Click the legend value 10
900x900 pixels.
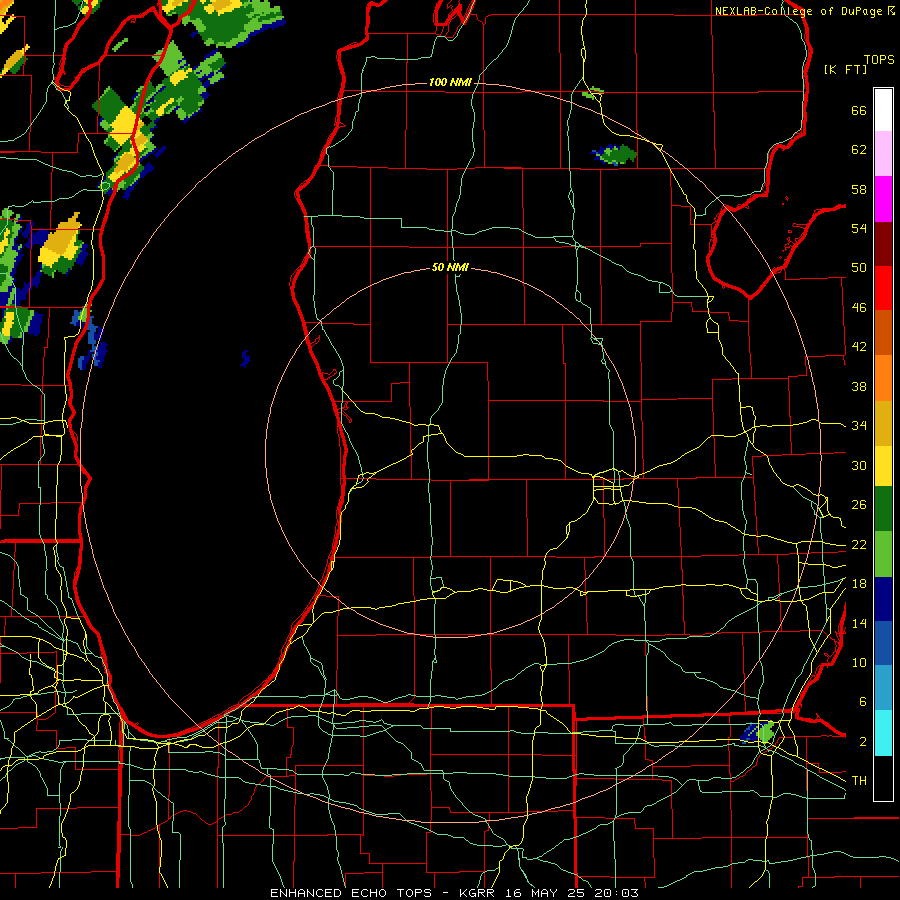click(x=859, y=662)
